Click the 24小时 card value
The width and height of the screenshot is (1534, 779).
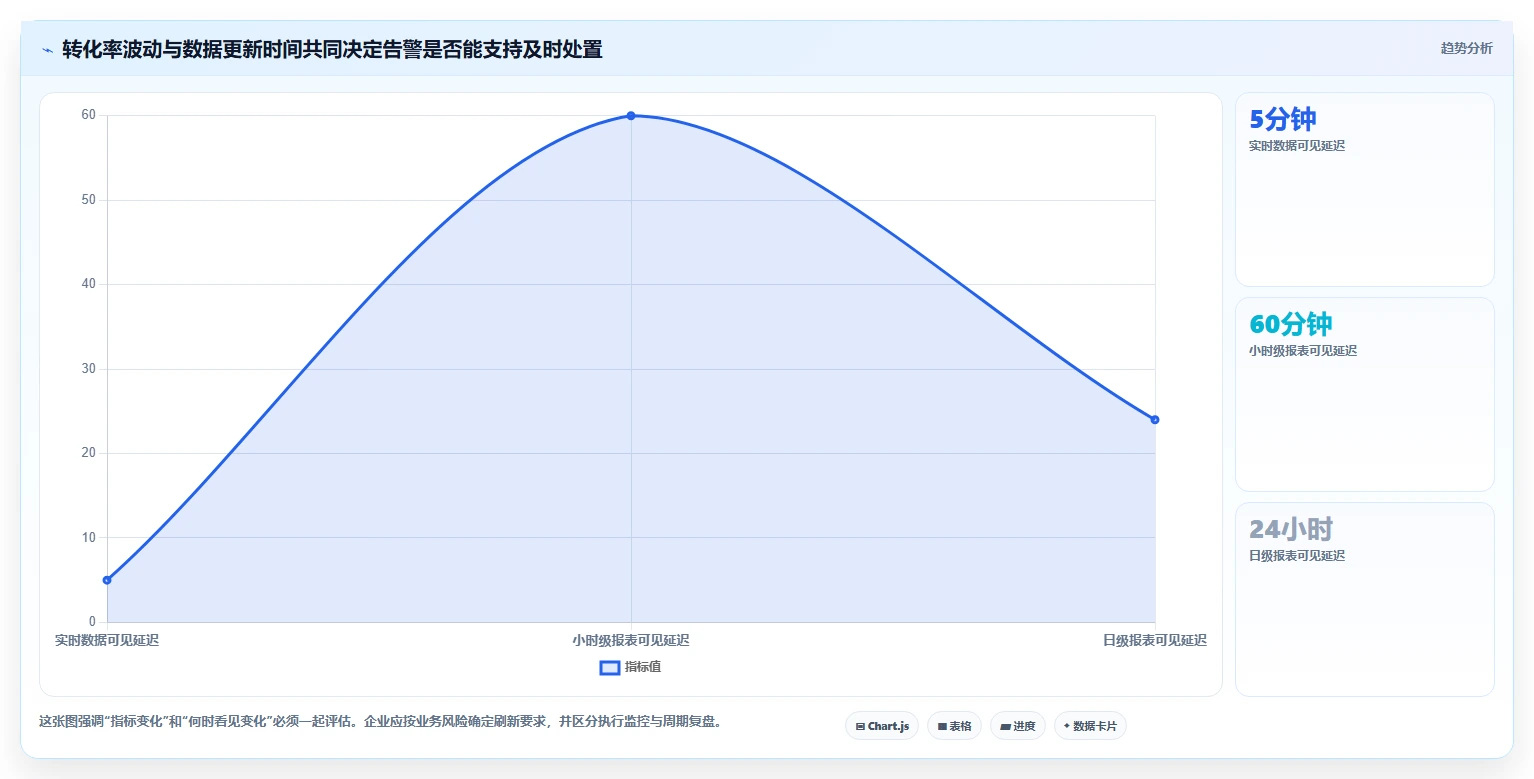coord(1290,529)
